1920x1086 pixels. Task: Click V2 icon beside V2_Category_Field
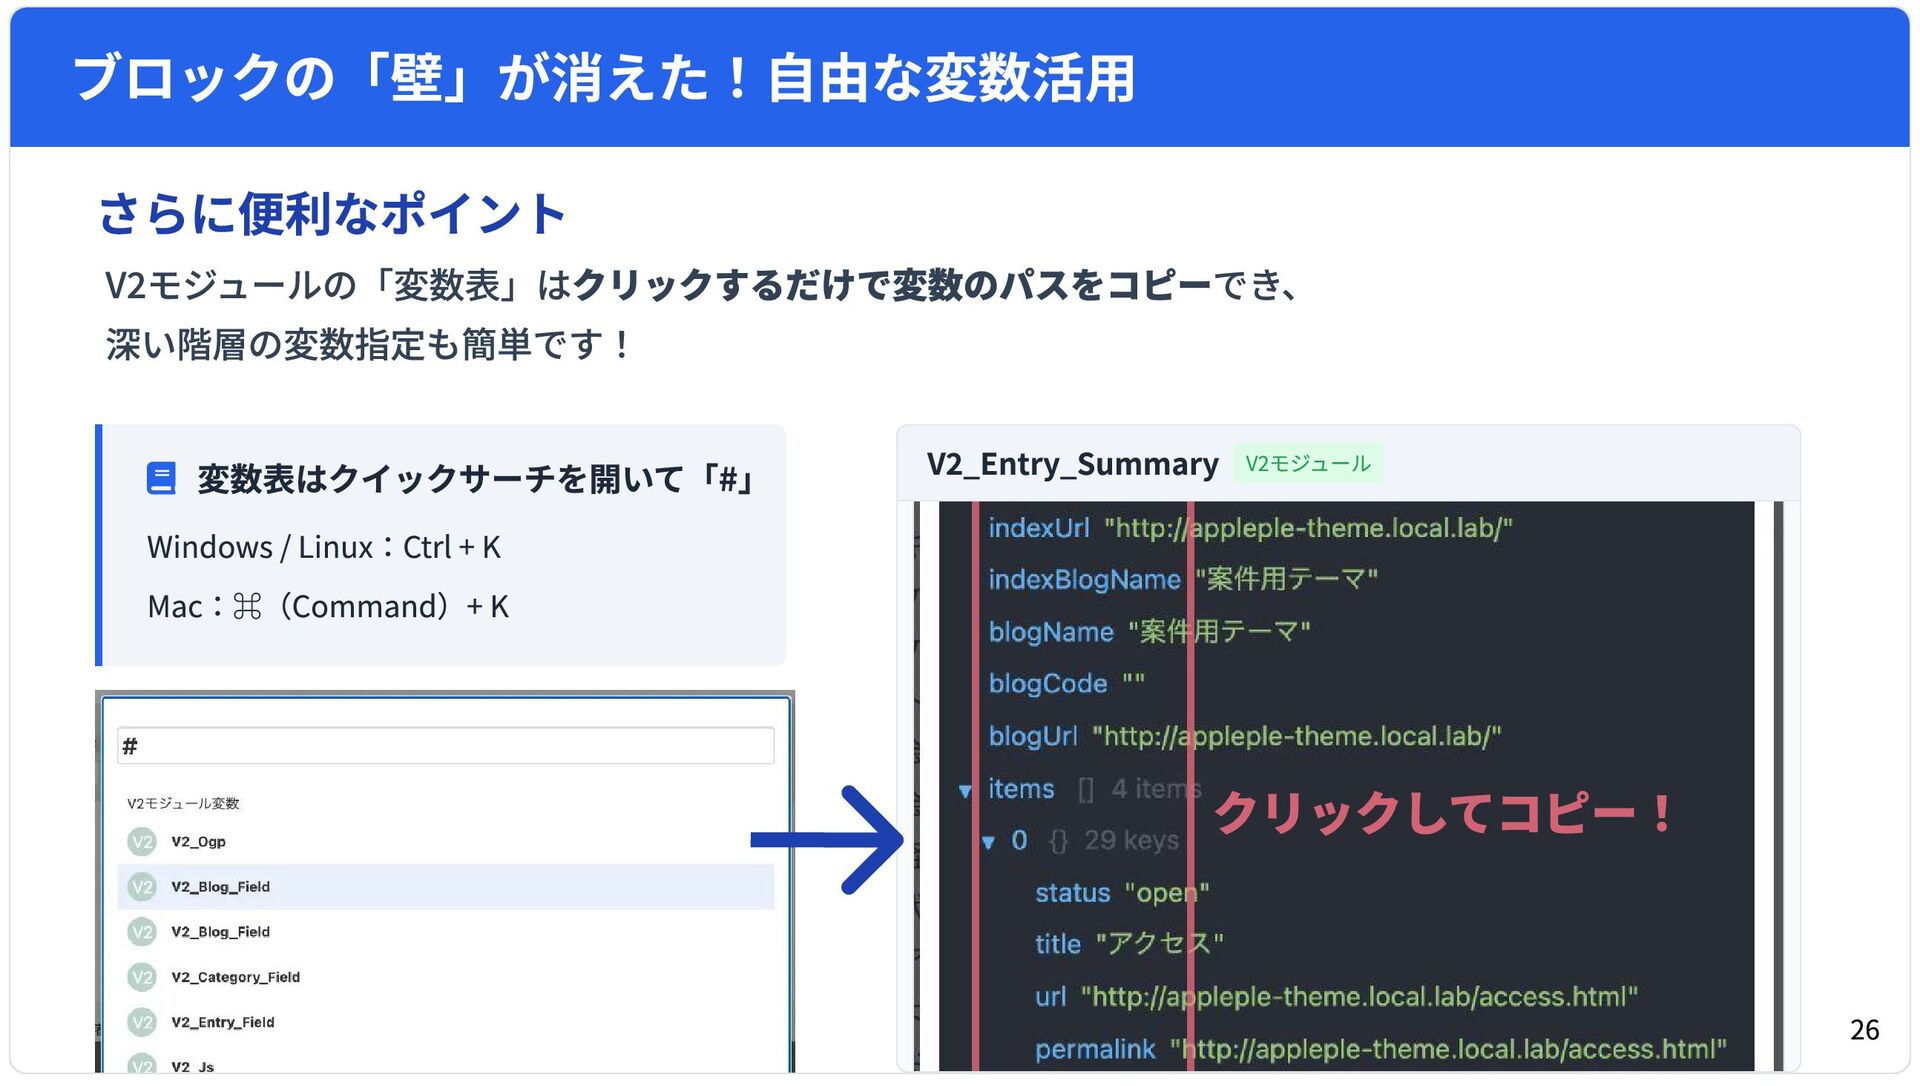[x=142, y=977]
